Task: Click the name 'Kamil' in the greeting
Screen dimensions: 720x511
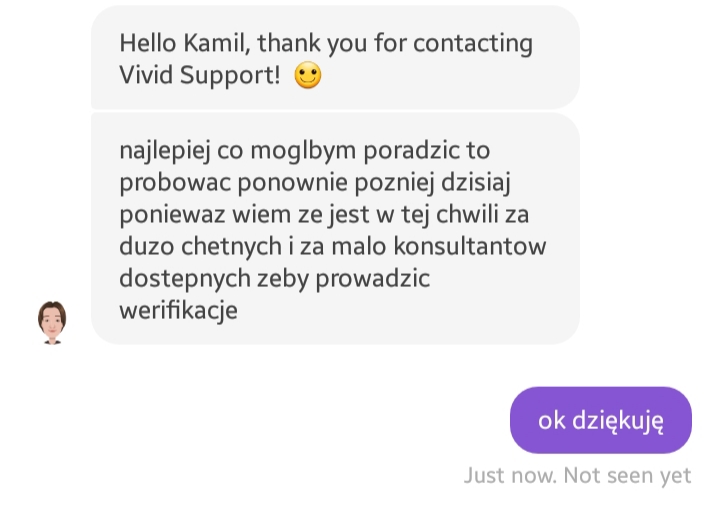Action: click(216, 43)
